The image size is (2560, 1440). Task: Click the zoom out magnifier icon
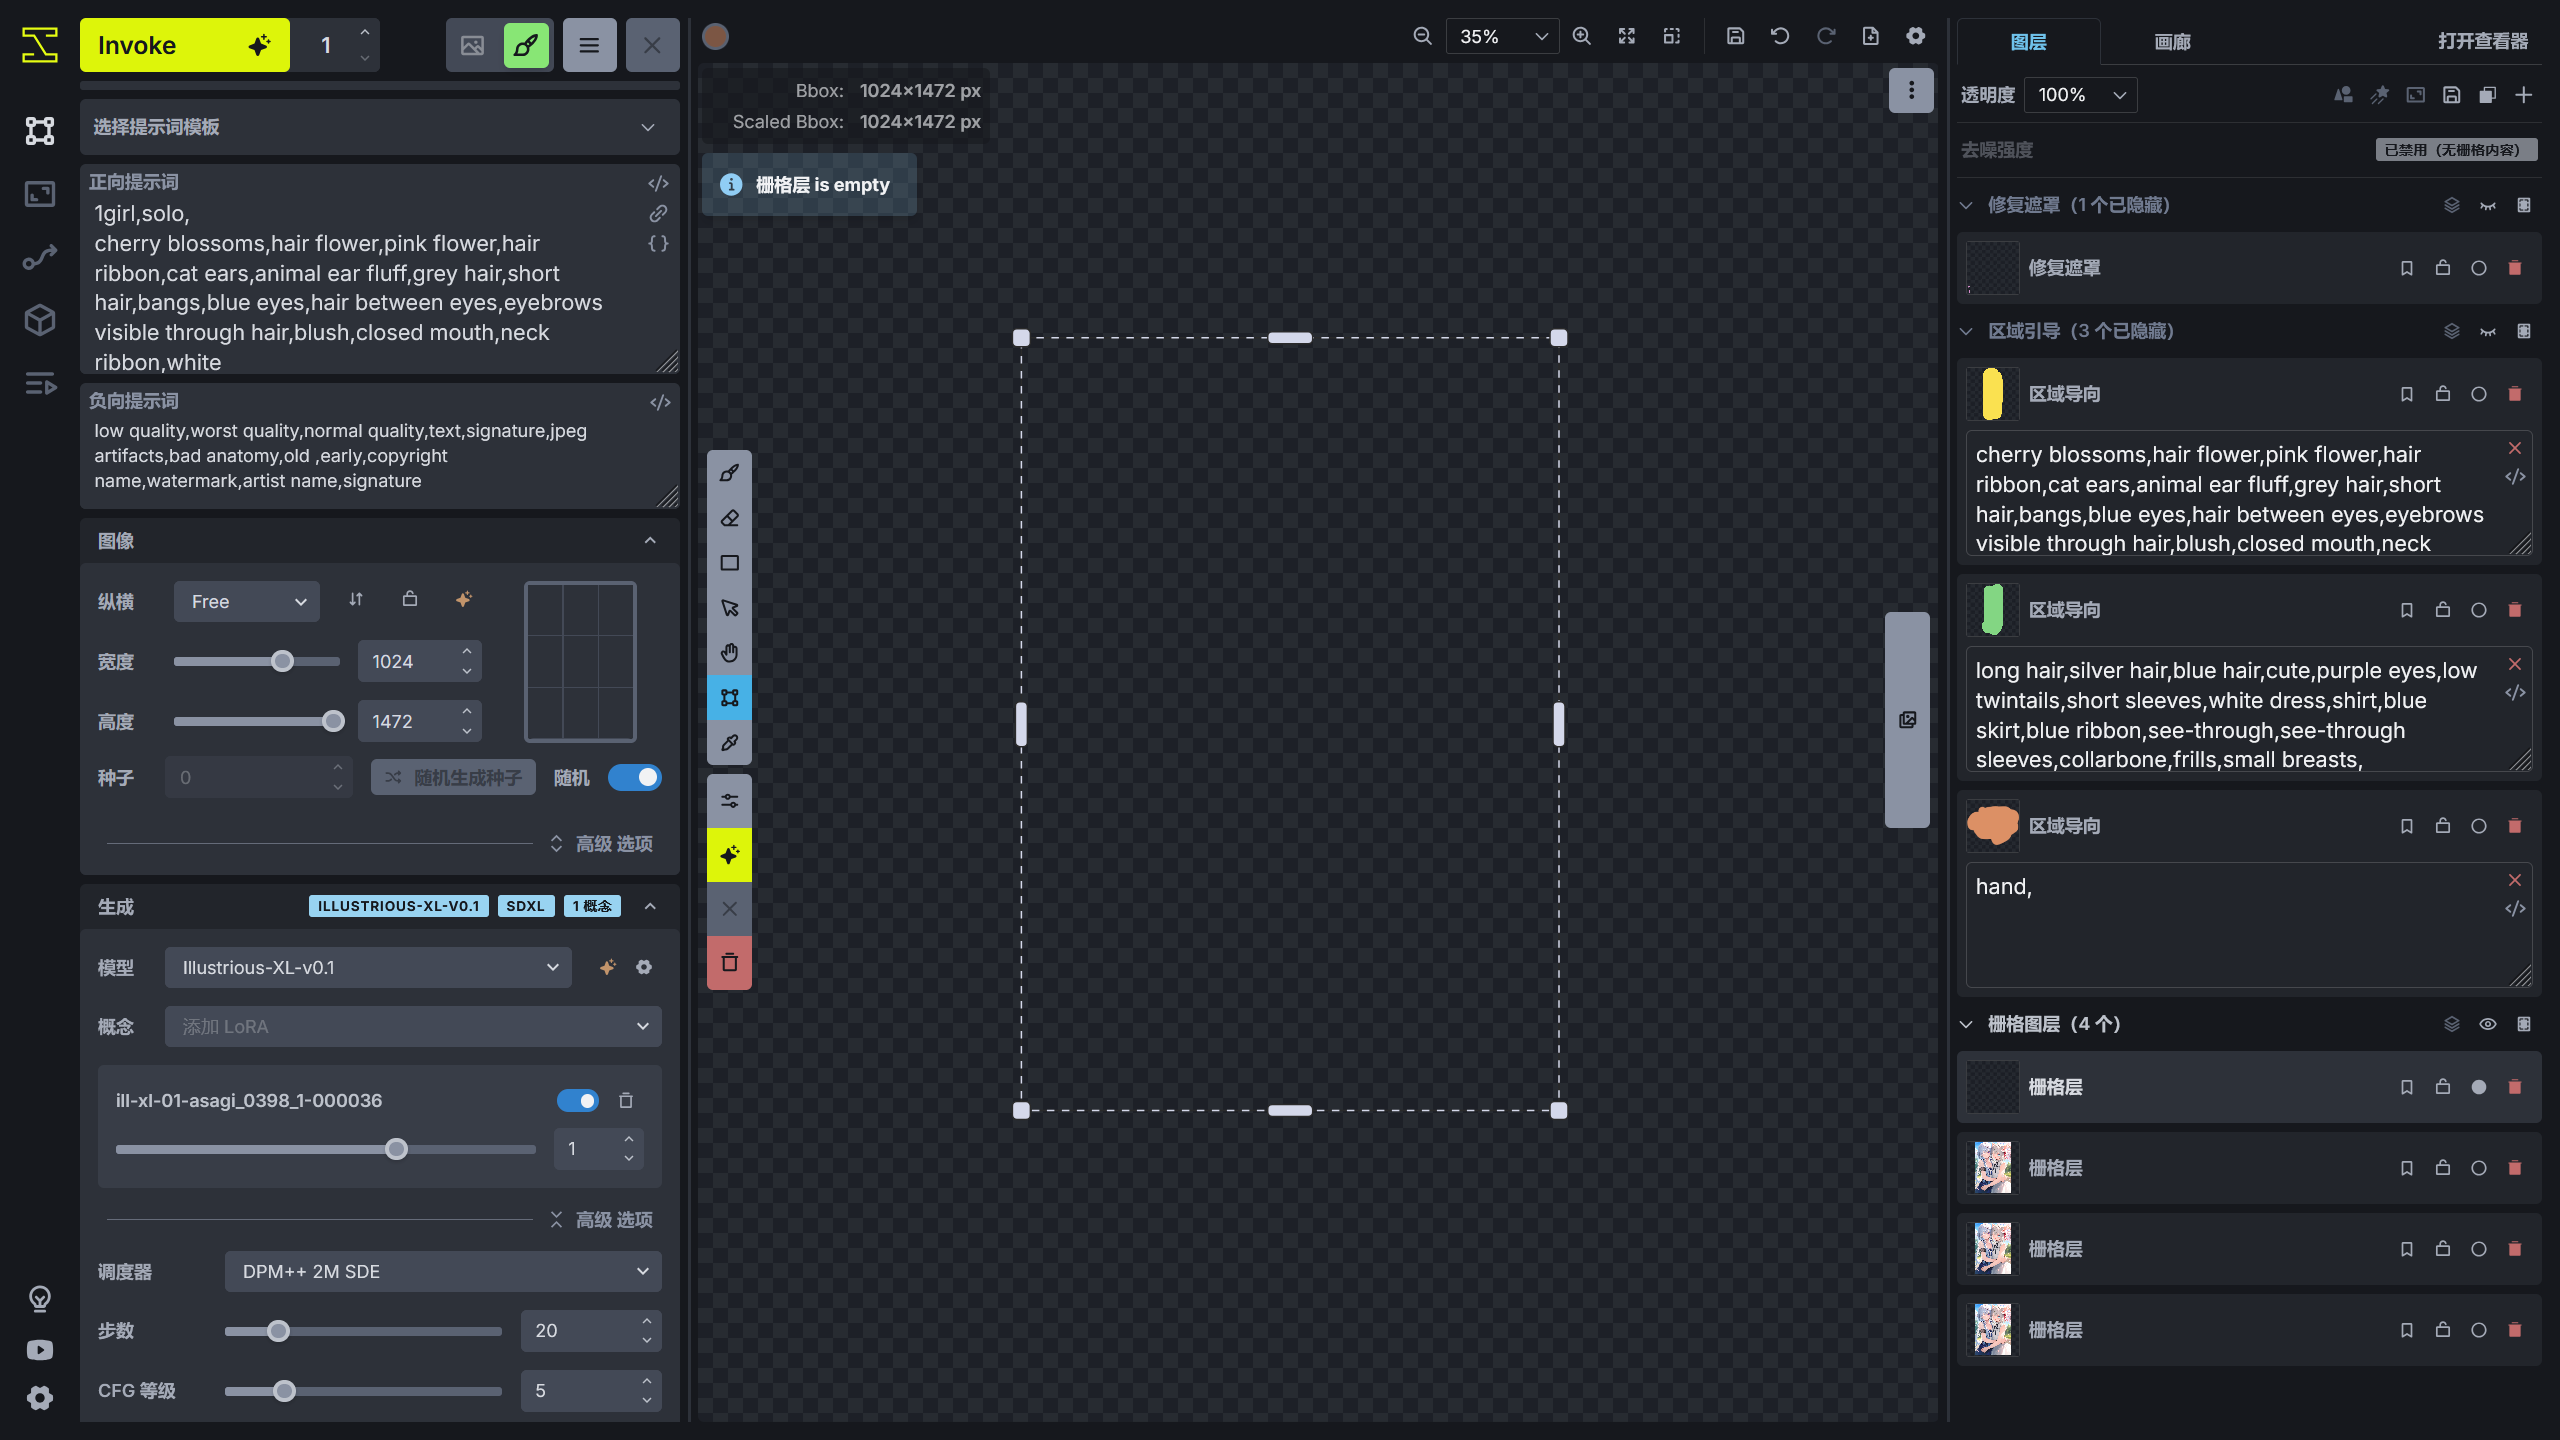coord(1422,36)
